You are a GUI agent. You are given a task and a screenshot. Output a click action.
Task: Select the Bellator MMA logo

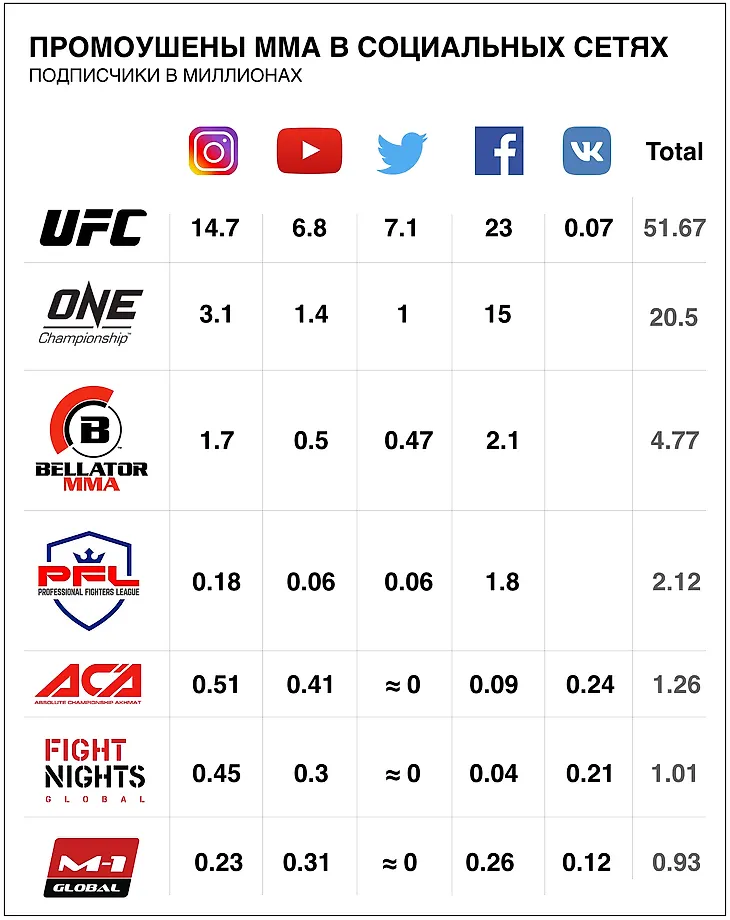click(92, 438)
